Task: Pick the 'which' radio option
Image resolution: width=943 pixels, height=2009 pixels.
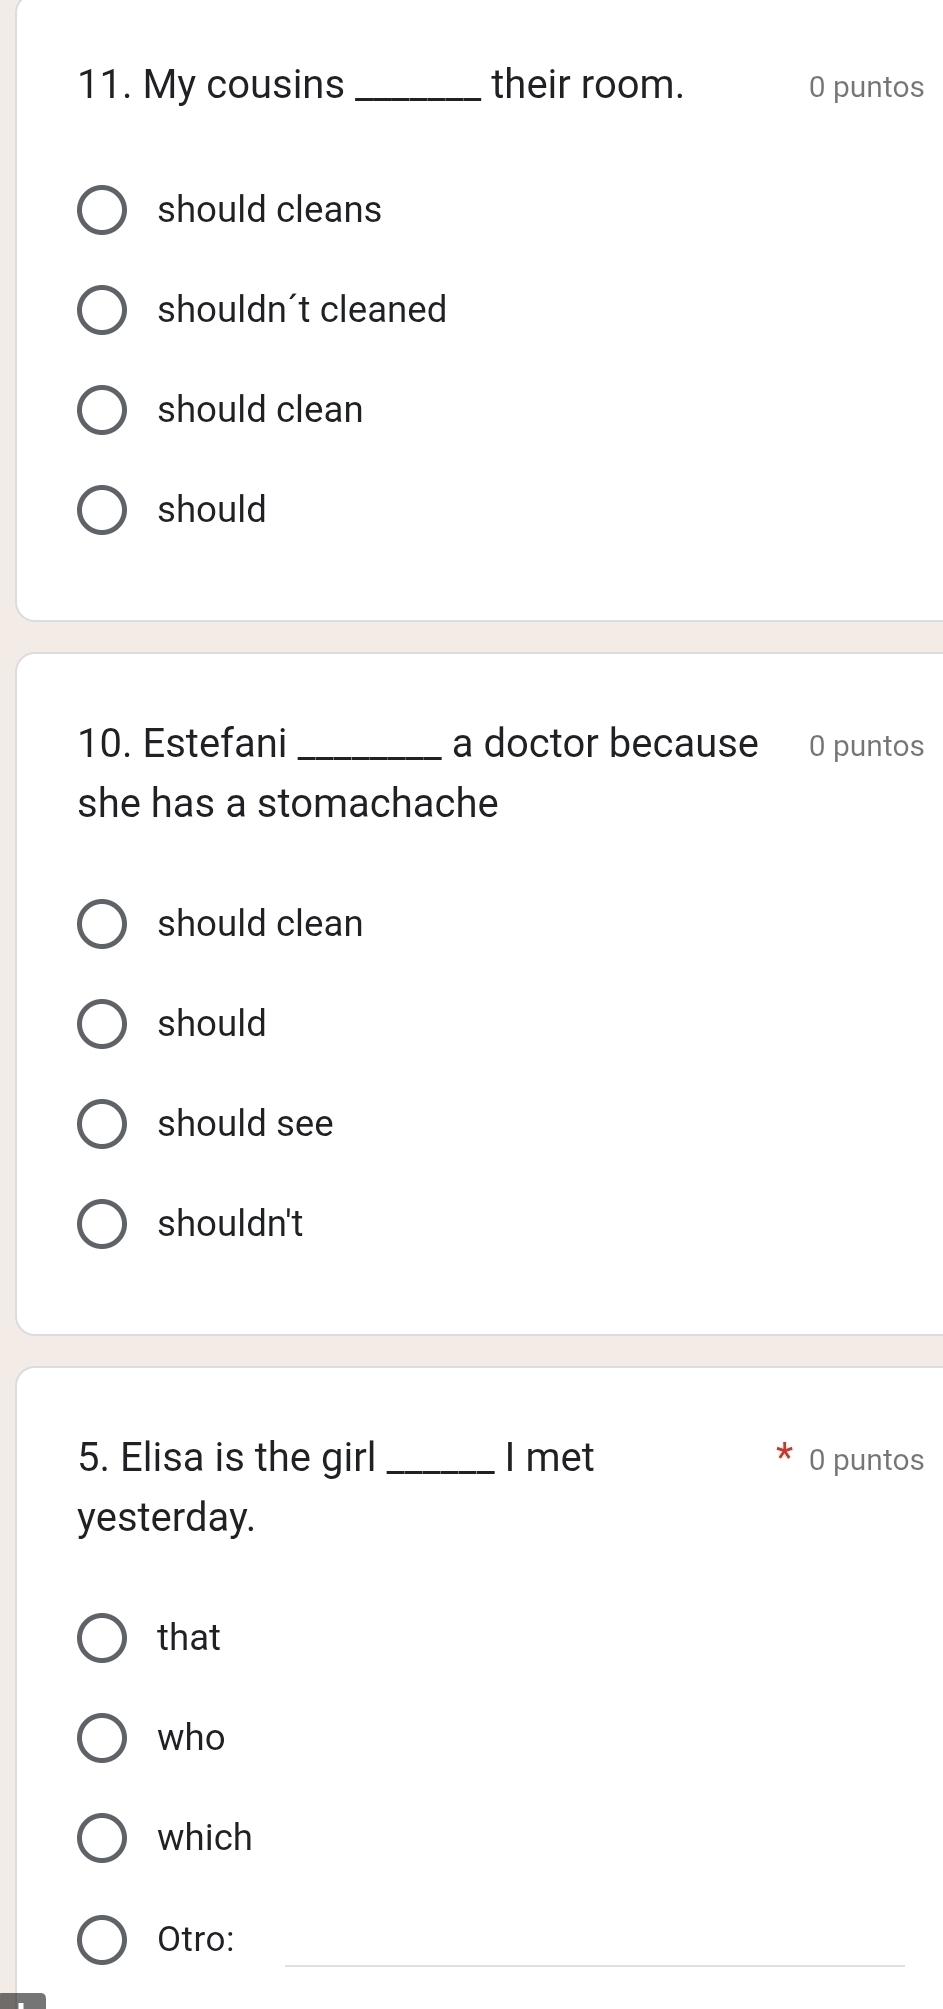Action: click(102, 1838)
